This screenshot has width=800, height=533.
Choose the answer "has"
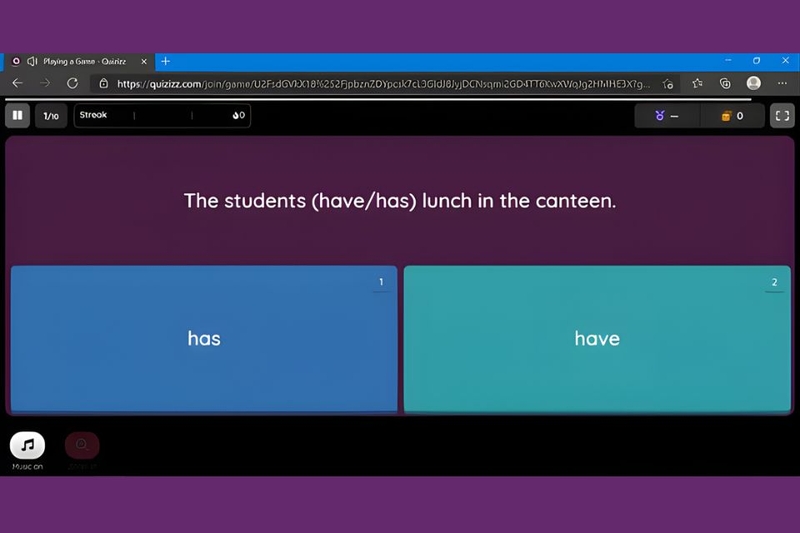click(x=204, y=338)
